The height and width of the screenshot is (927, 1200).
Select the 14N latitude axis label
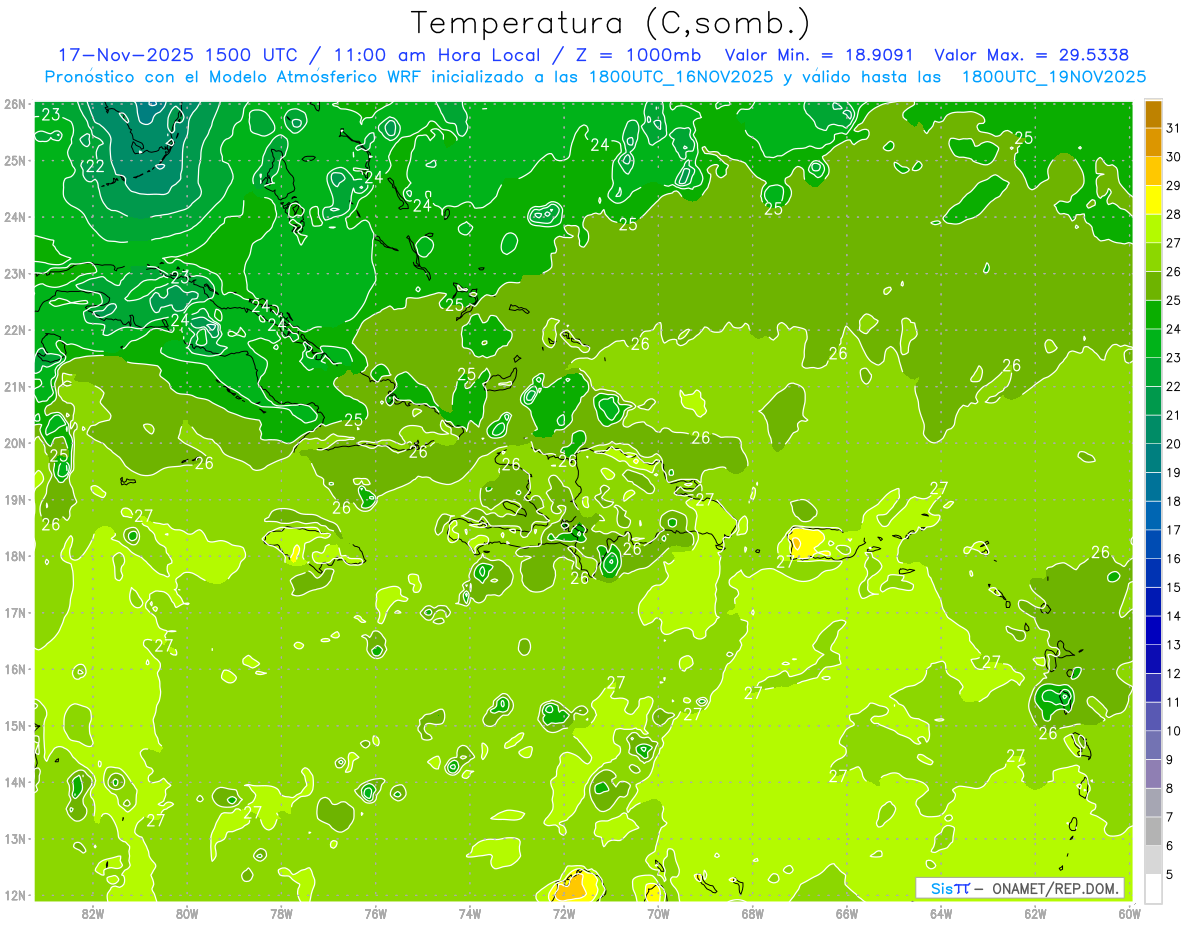click(x=15, y=782)
